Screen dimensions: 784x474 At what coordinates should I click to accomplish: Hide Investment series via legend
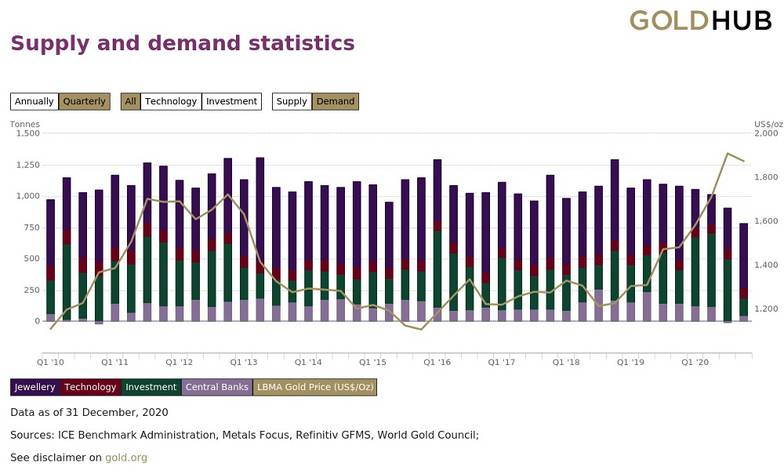[152, 387]
